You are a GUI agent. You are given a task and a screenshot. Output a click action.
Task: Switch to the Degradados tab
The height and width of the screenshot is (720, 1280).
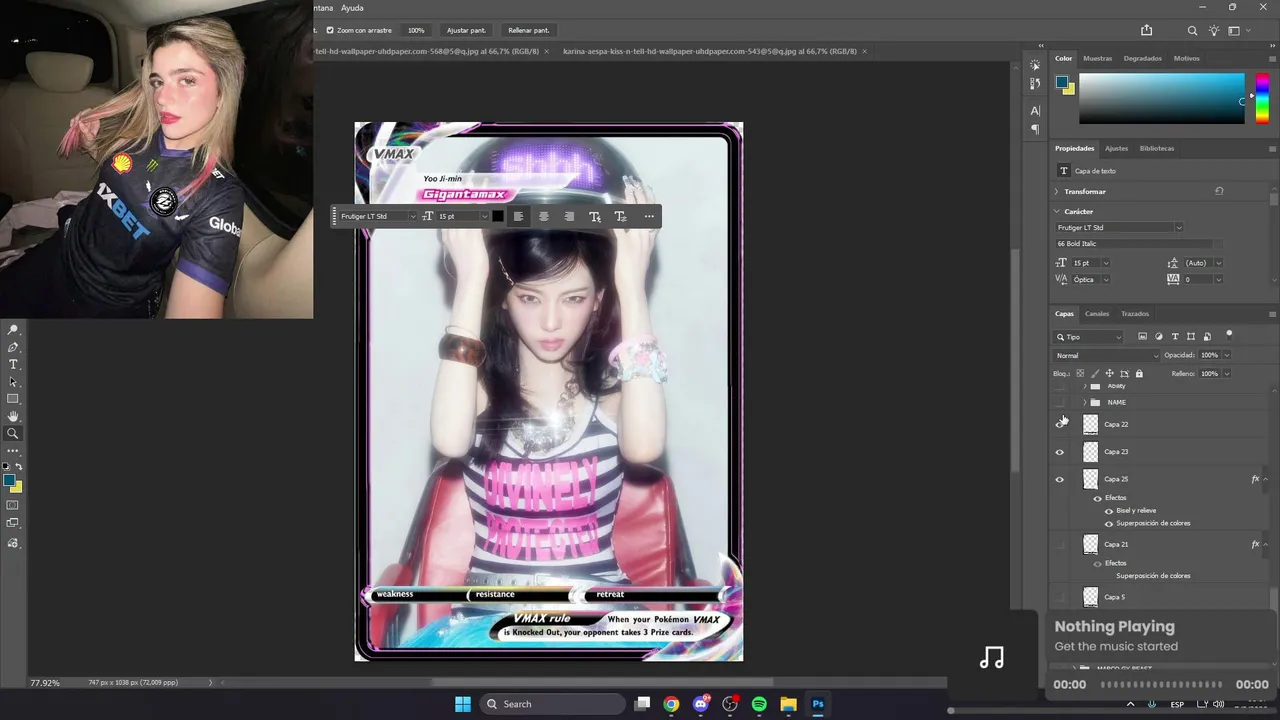(1142, 58)
